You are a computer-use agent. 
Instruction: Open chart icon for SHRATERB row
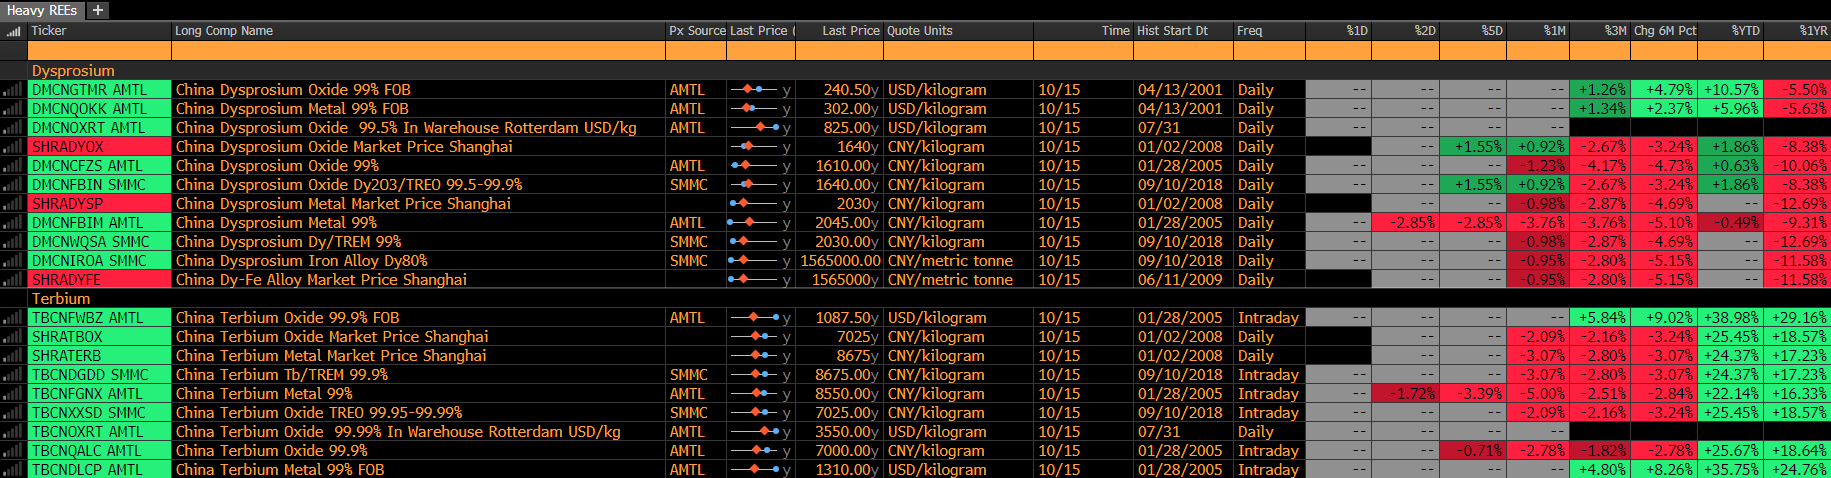point(13,356)
